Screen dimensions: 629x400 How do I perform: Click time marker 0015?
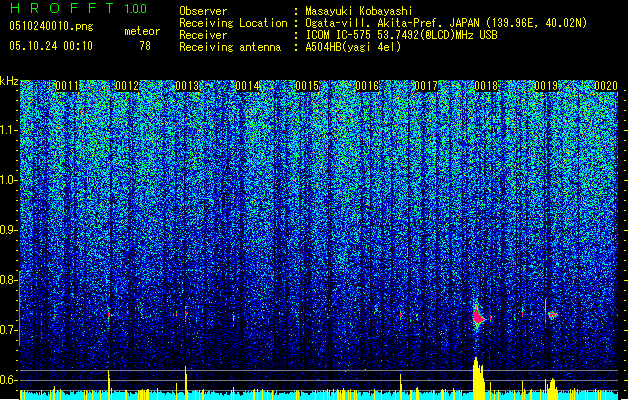307,86
